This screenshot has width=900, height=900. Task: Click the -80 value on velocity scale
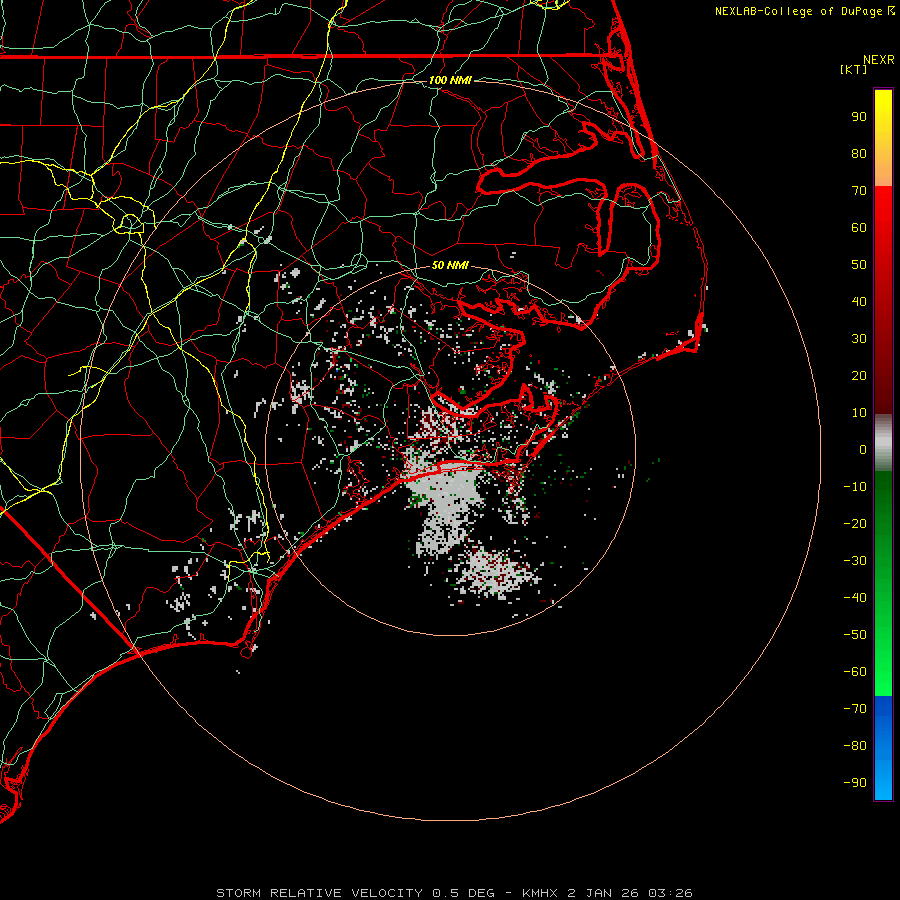pos(855,746)
